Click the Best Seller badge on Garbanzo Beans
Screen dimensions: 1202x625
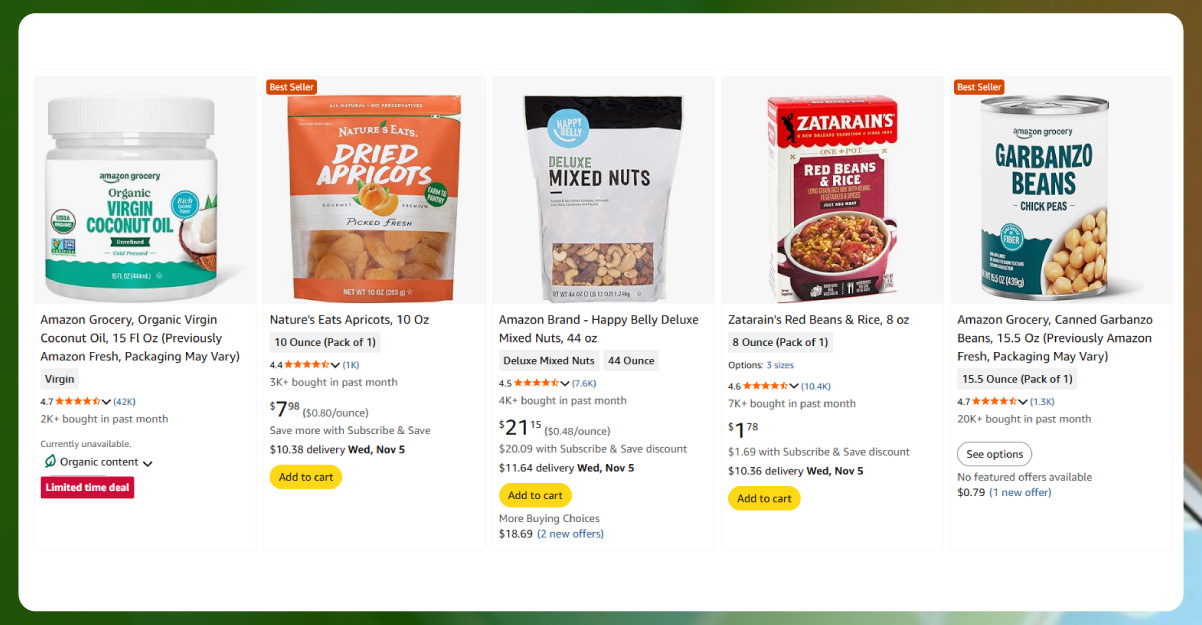(x=979, y=87)
